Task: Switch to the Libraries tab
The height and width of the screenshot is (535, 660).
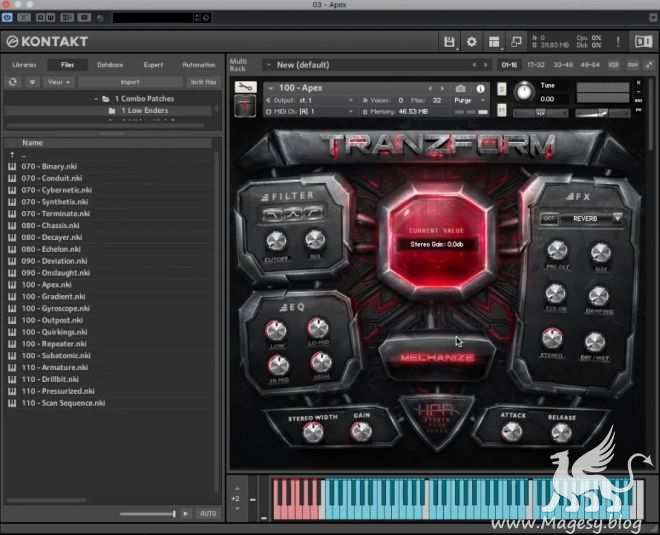Action: 24,65
